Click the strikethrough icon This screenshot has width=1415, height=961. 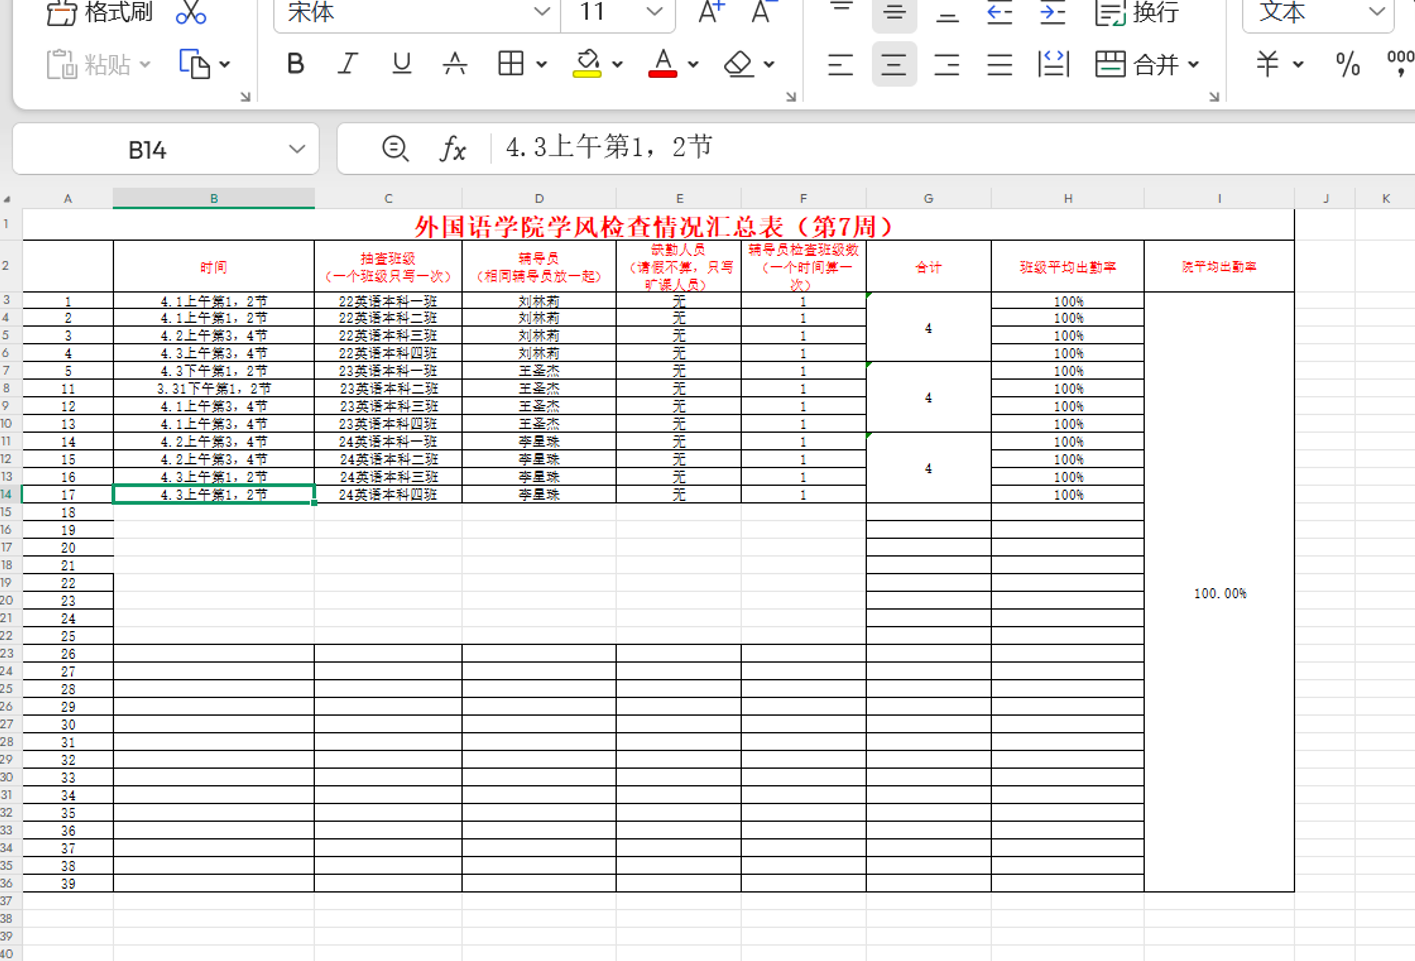[x=455, y=64]
